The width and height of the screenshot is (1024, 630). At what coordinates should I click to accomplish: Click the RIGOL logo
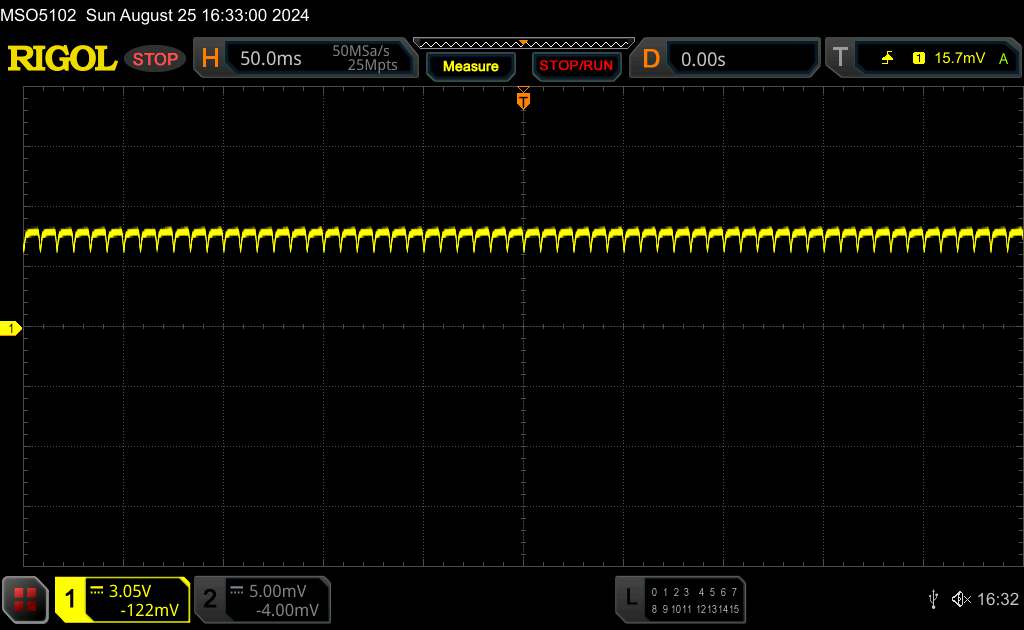(x=62, y=59)
